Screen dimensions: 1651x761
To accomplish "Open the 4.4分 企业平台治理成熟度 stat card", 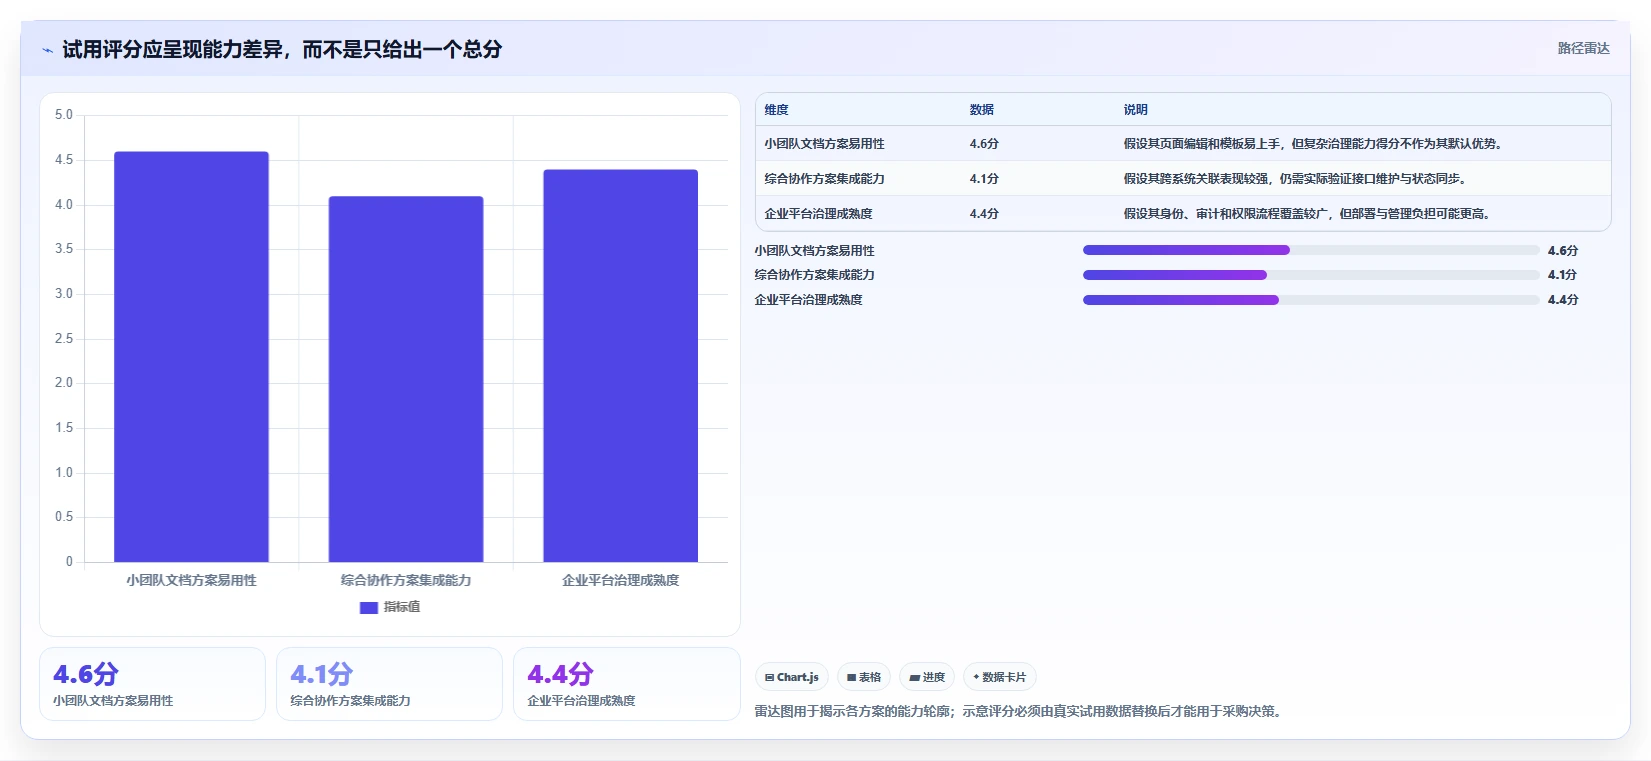I will 626,684.
